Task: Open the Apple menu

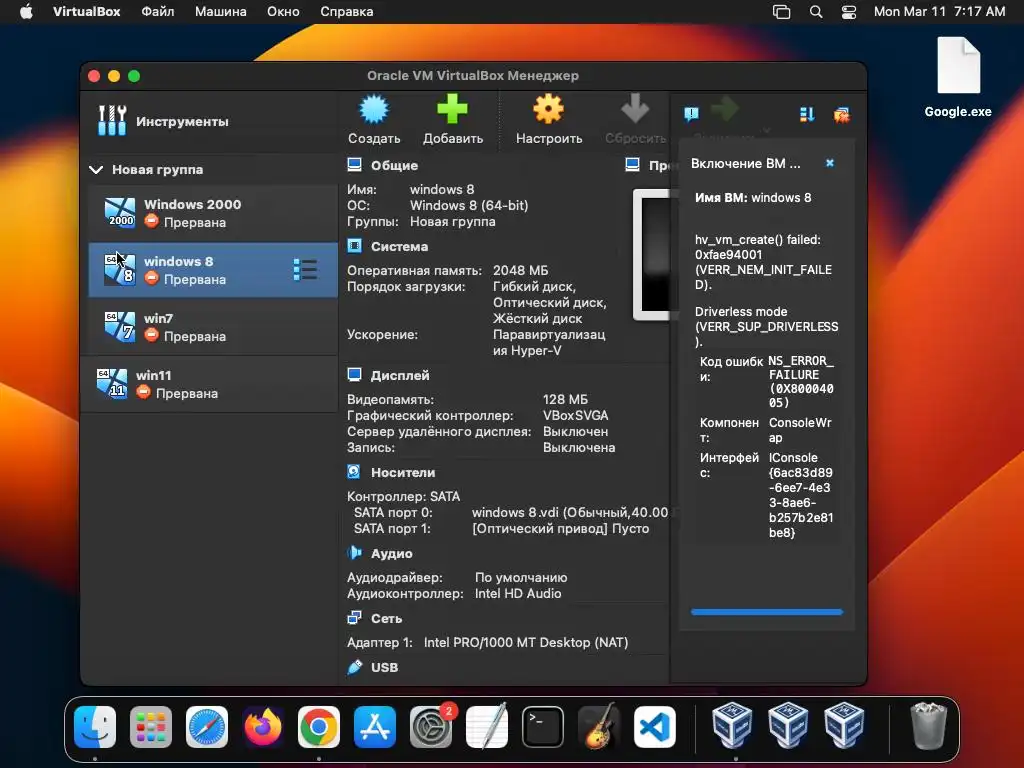Action: point(26,12)
